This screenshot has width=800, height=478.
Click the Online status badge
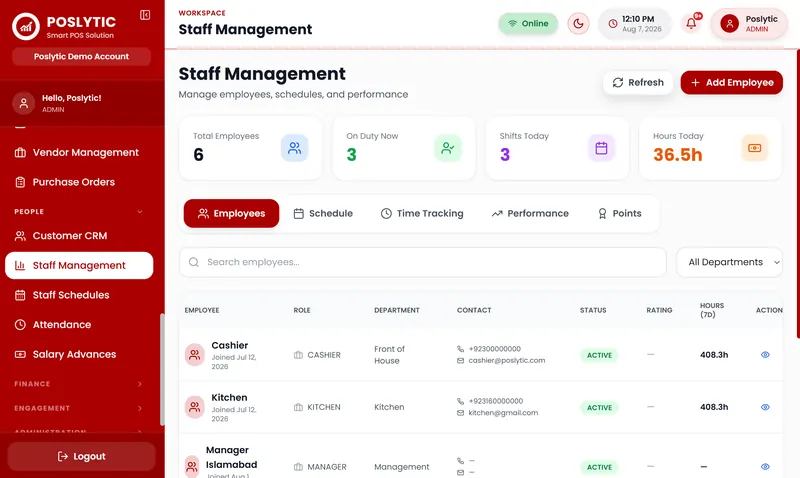pos(528,23)
